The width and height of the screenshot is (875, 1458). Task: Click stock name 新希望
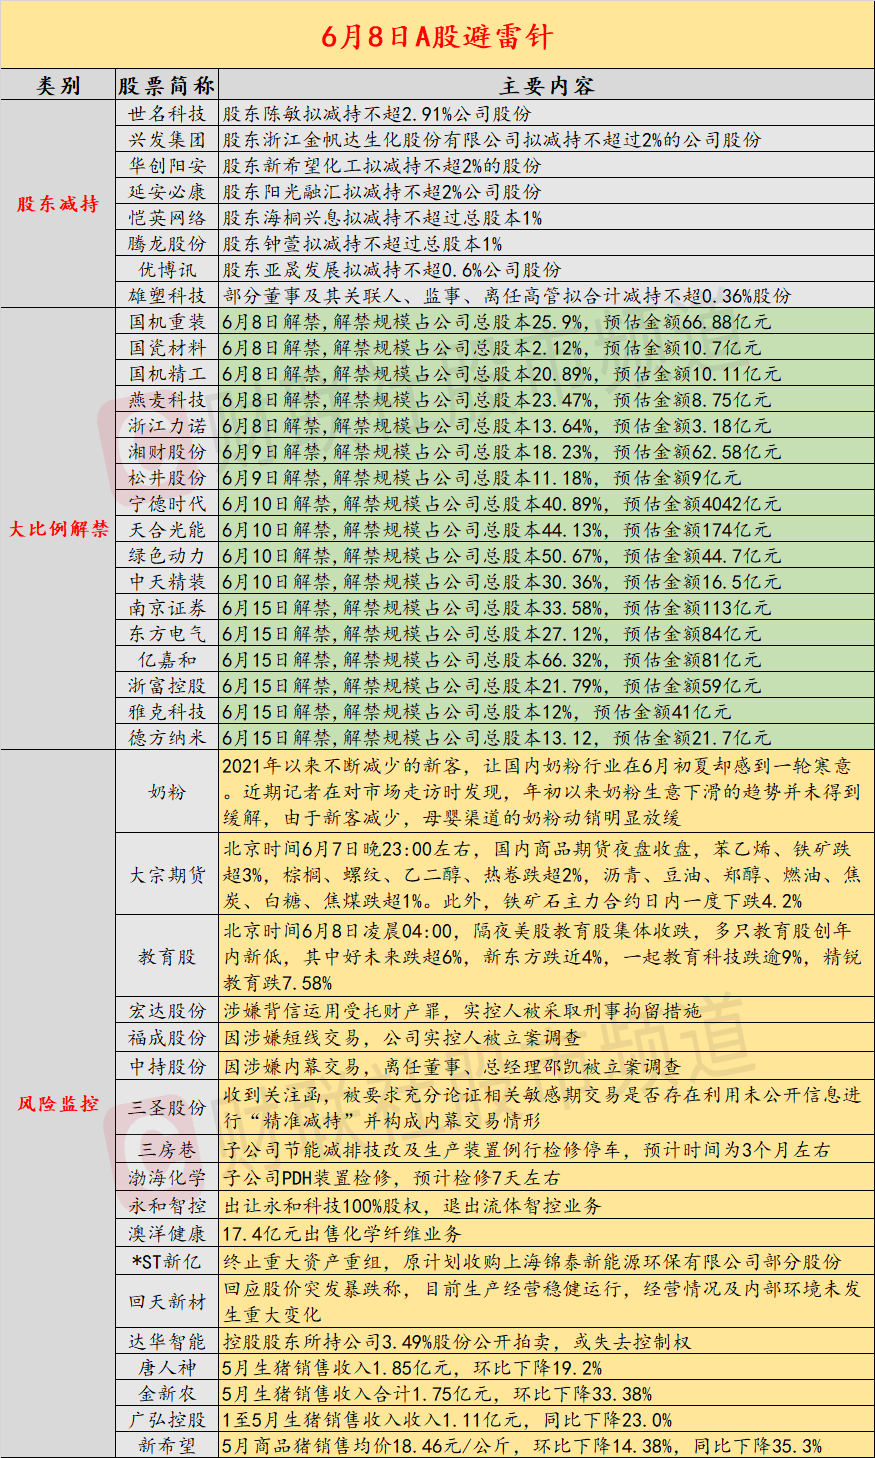(x=167, y=1446)
